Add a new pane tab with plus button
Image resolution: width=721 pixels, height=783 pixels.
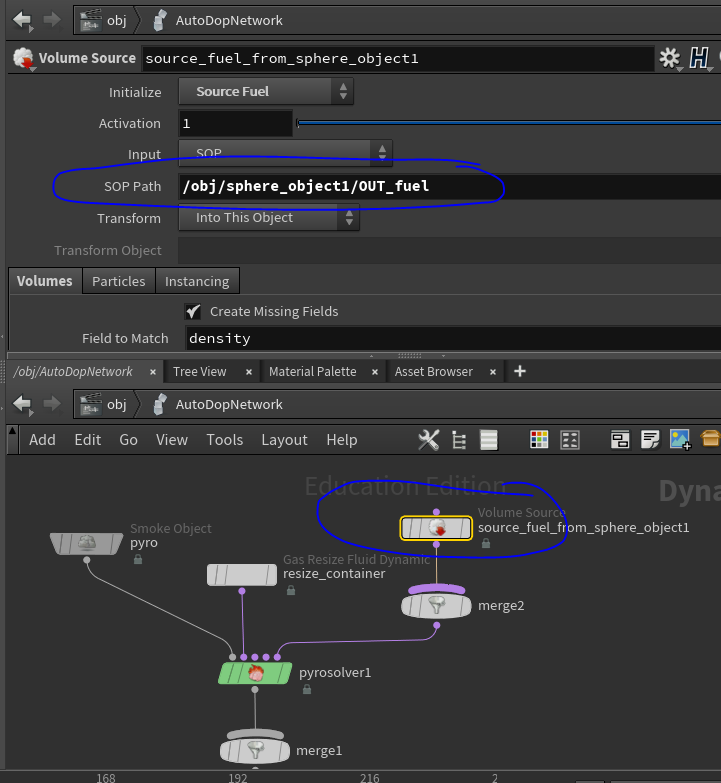coord(519,371)
